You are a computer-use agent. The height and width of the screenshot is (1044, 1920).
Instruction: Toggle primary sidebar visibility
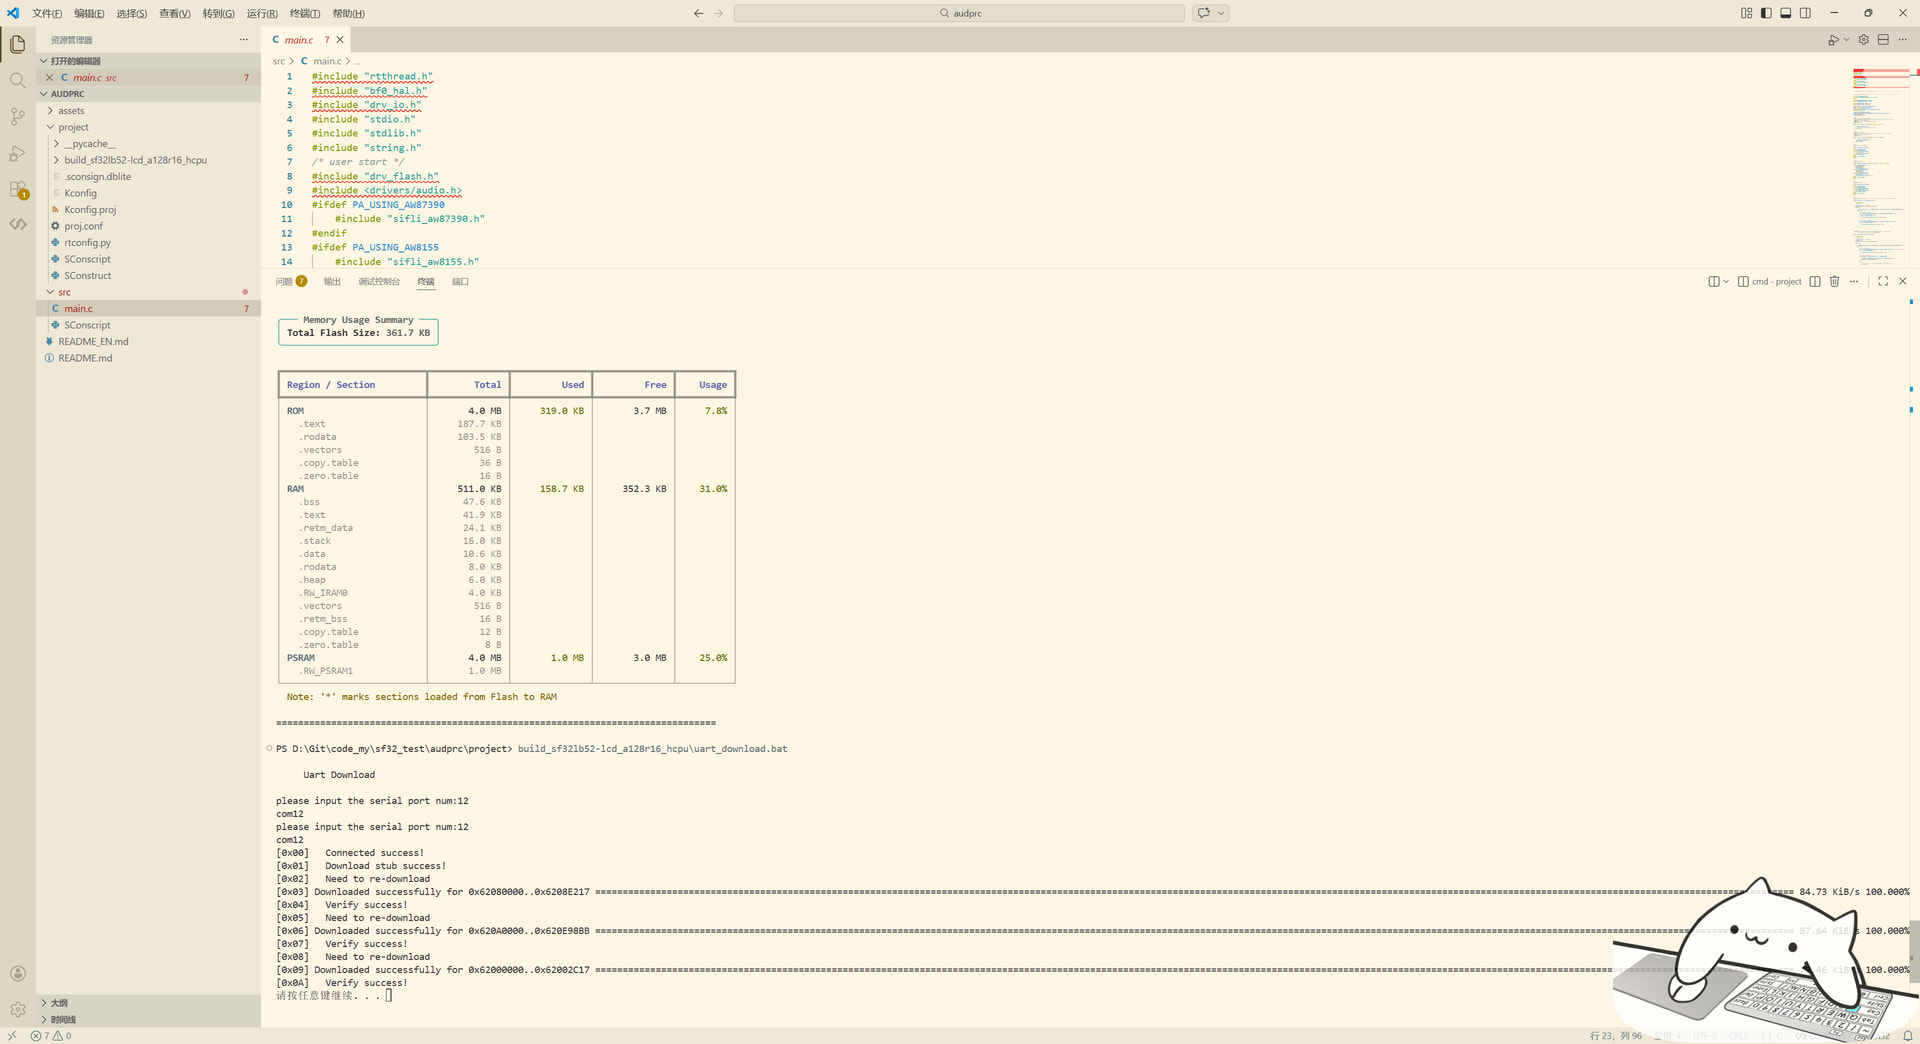click(1766, 13)
